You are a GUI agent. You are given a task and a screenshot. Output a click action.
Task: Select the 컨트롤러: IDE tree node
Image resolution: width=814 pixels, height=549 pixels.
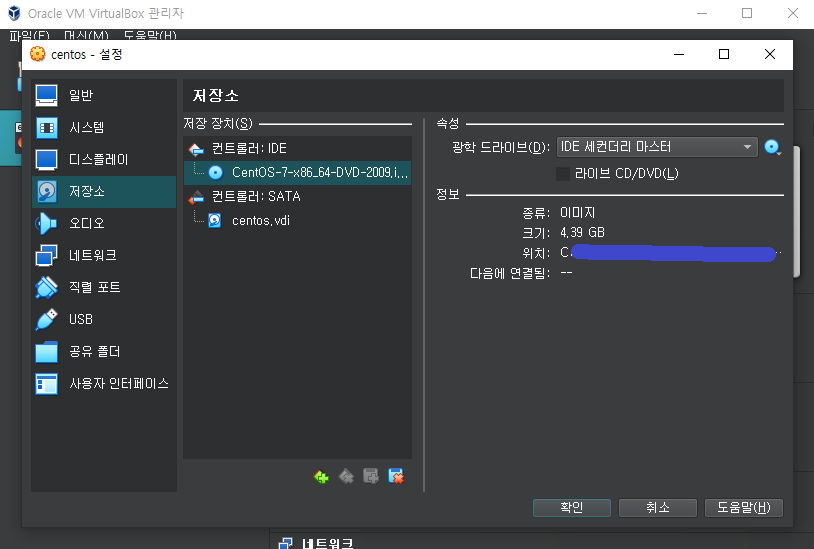(297, 149)
